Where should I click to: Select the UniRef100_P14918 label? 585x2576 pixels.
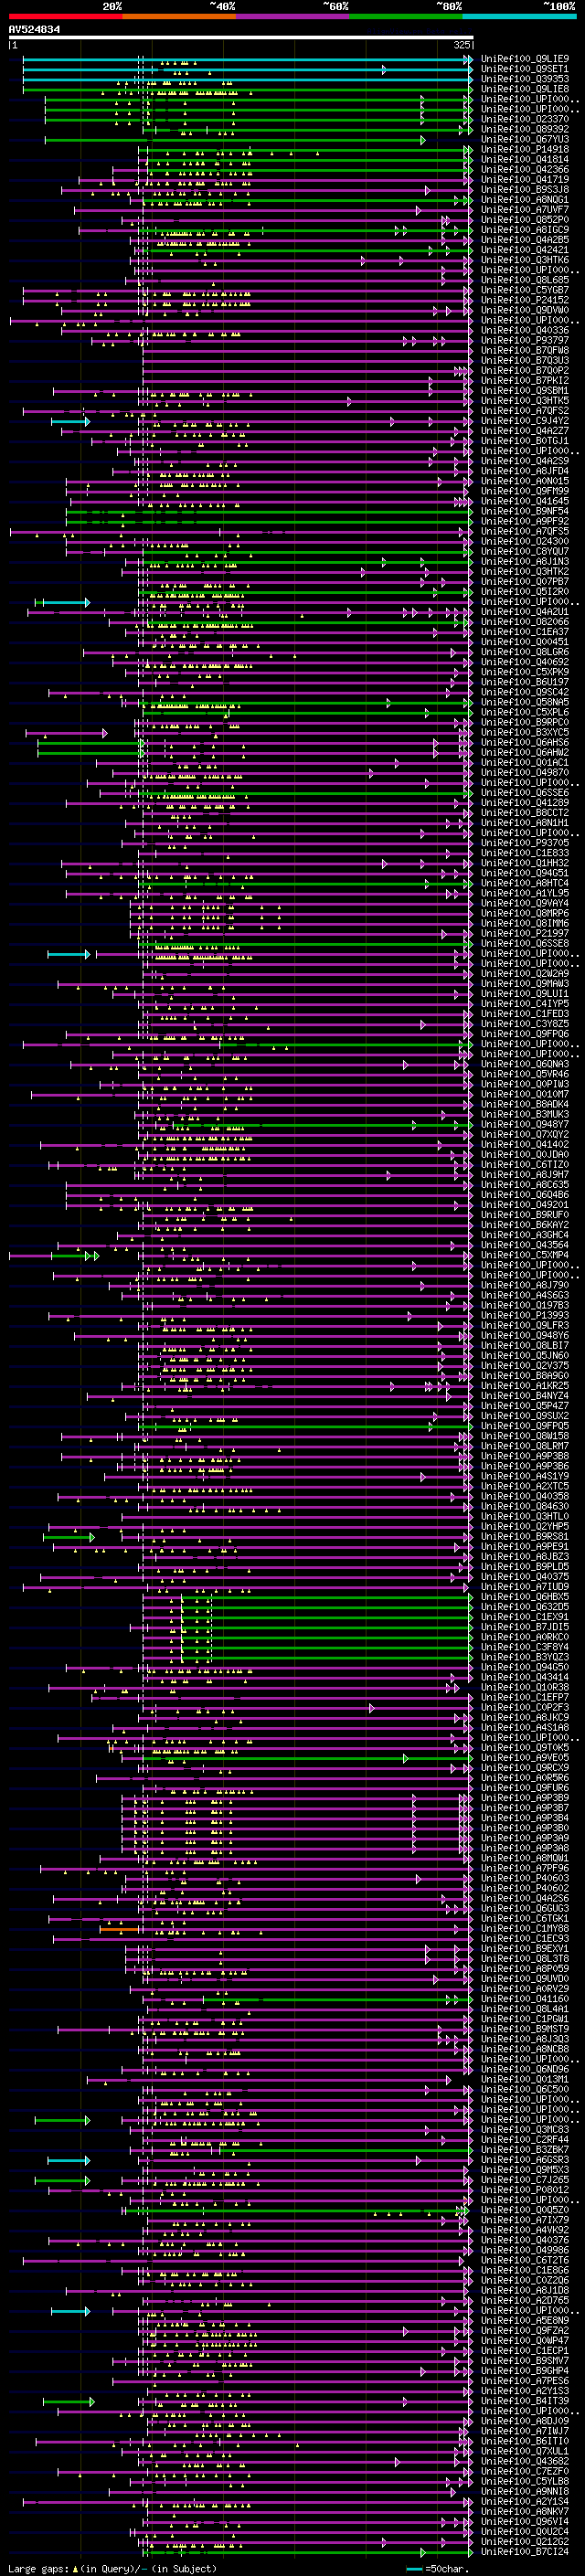pyautogui.click(x=525, y=149)
